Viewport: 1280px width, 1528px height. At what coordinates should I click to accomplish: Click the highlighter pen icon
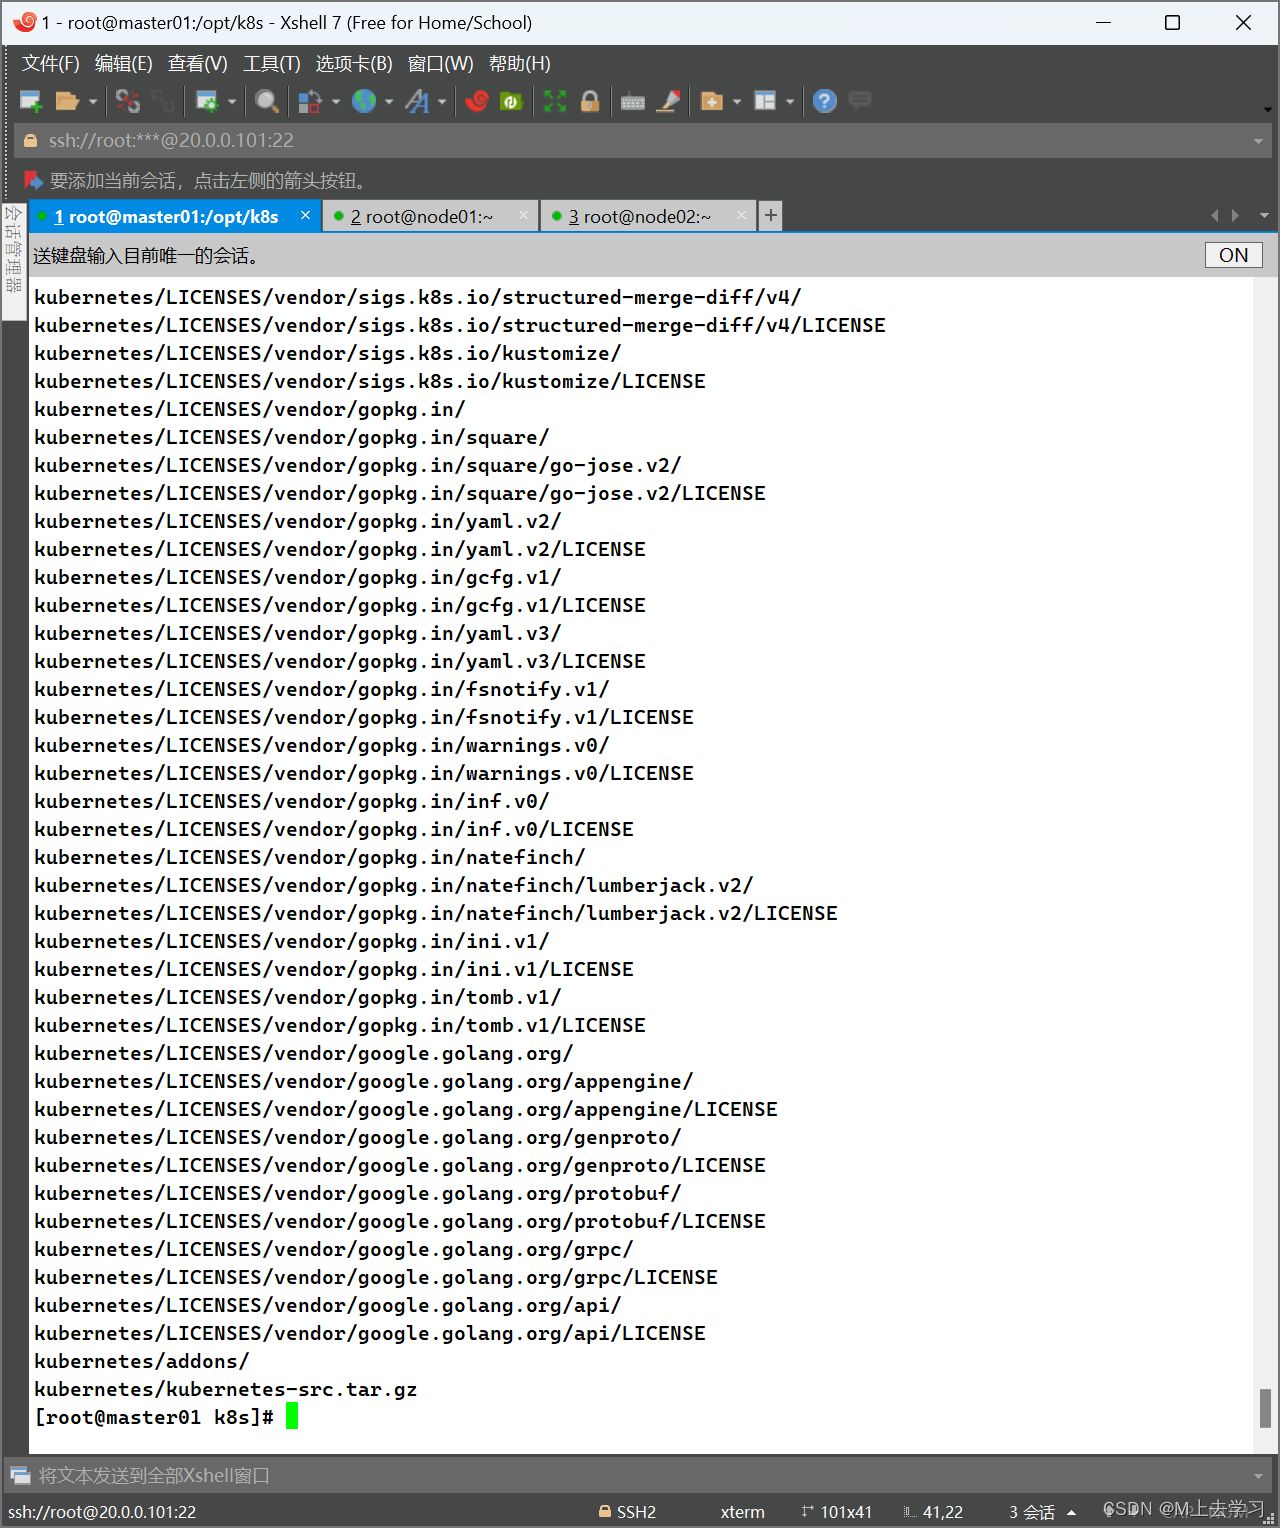(x=669, y=101)
